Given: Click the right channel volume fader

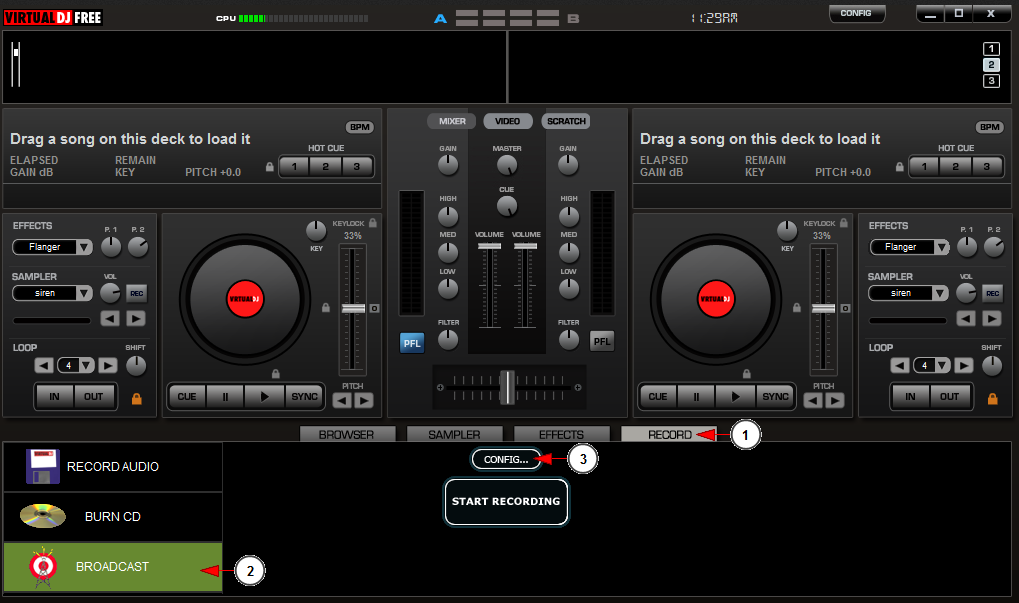Looking at the screenshot, I should (526, 246).
